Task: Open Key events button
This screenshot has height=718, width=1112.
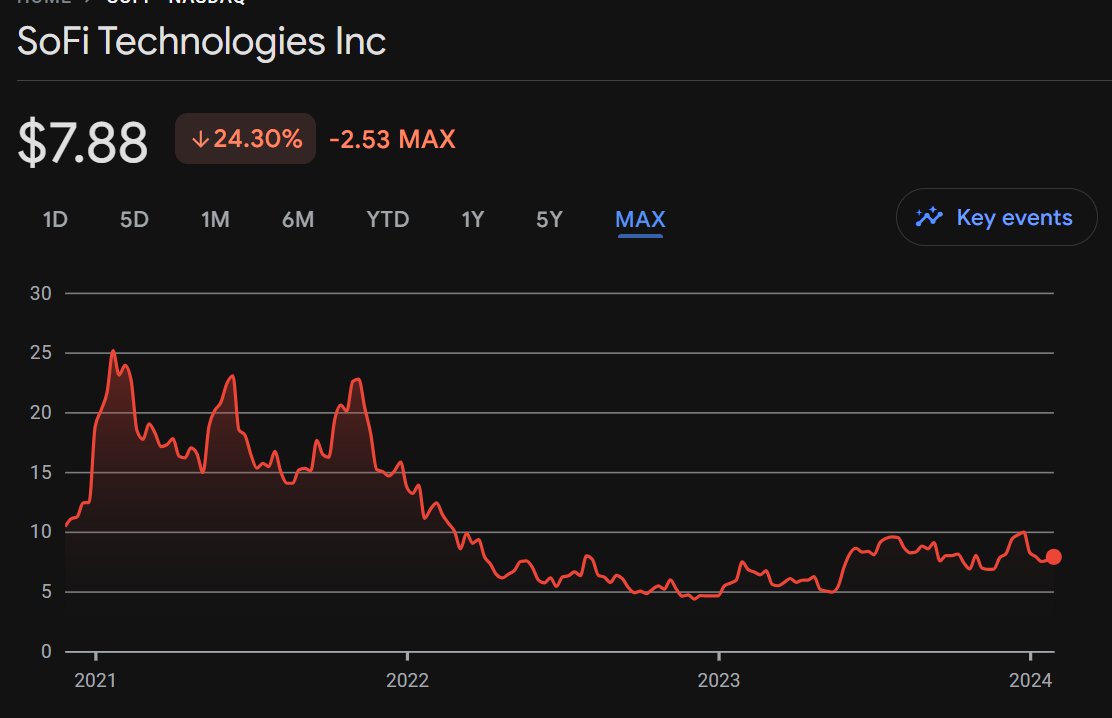Action: point(996,217)
